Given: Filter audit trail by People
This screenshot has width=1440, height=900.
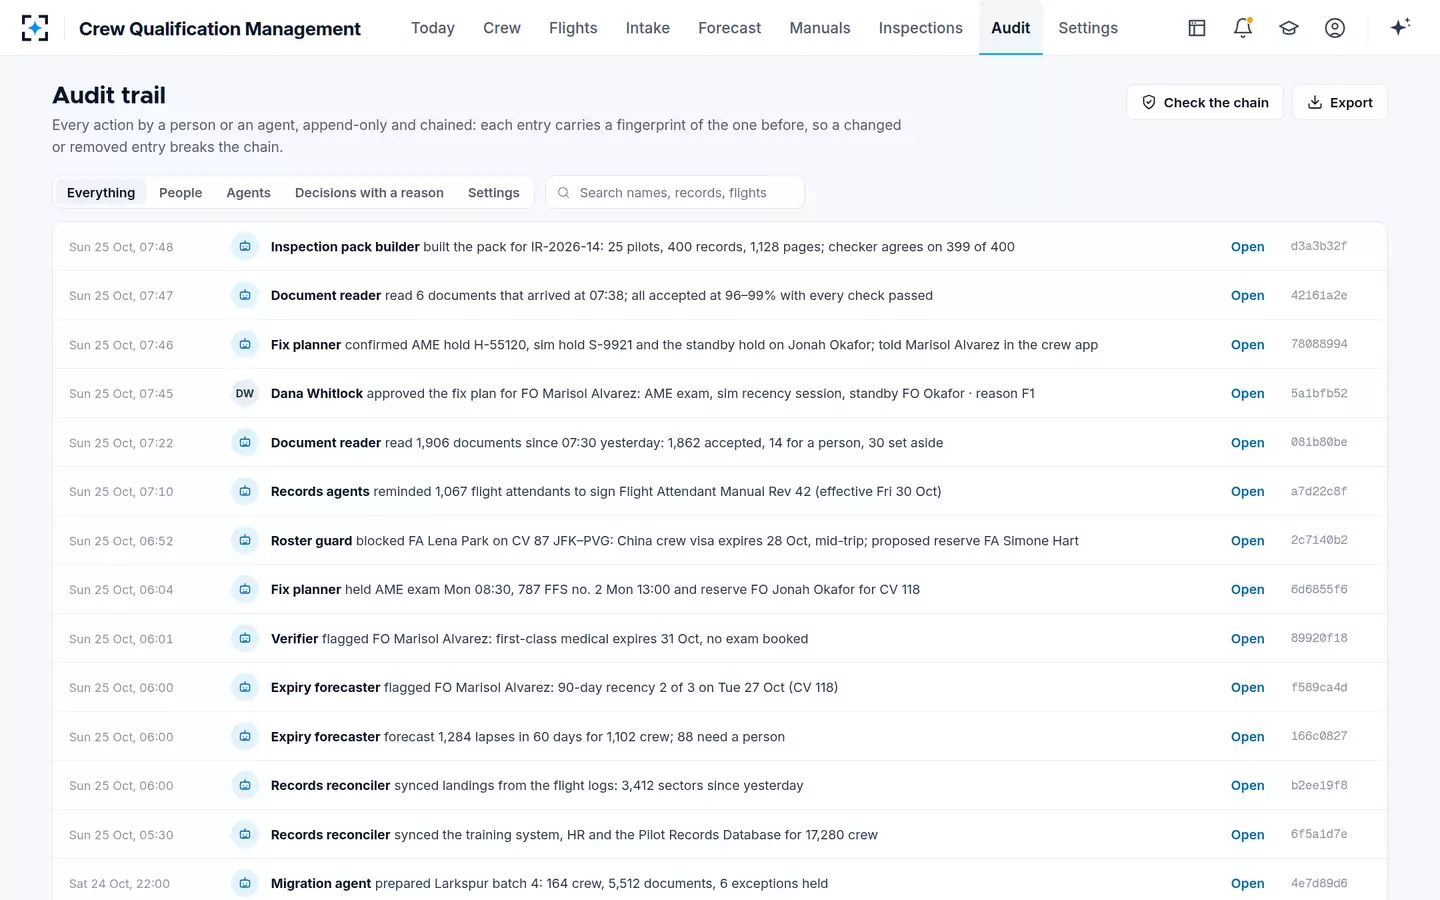Looking at the screenshot, I should [181, 192].
